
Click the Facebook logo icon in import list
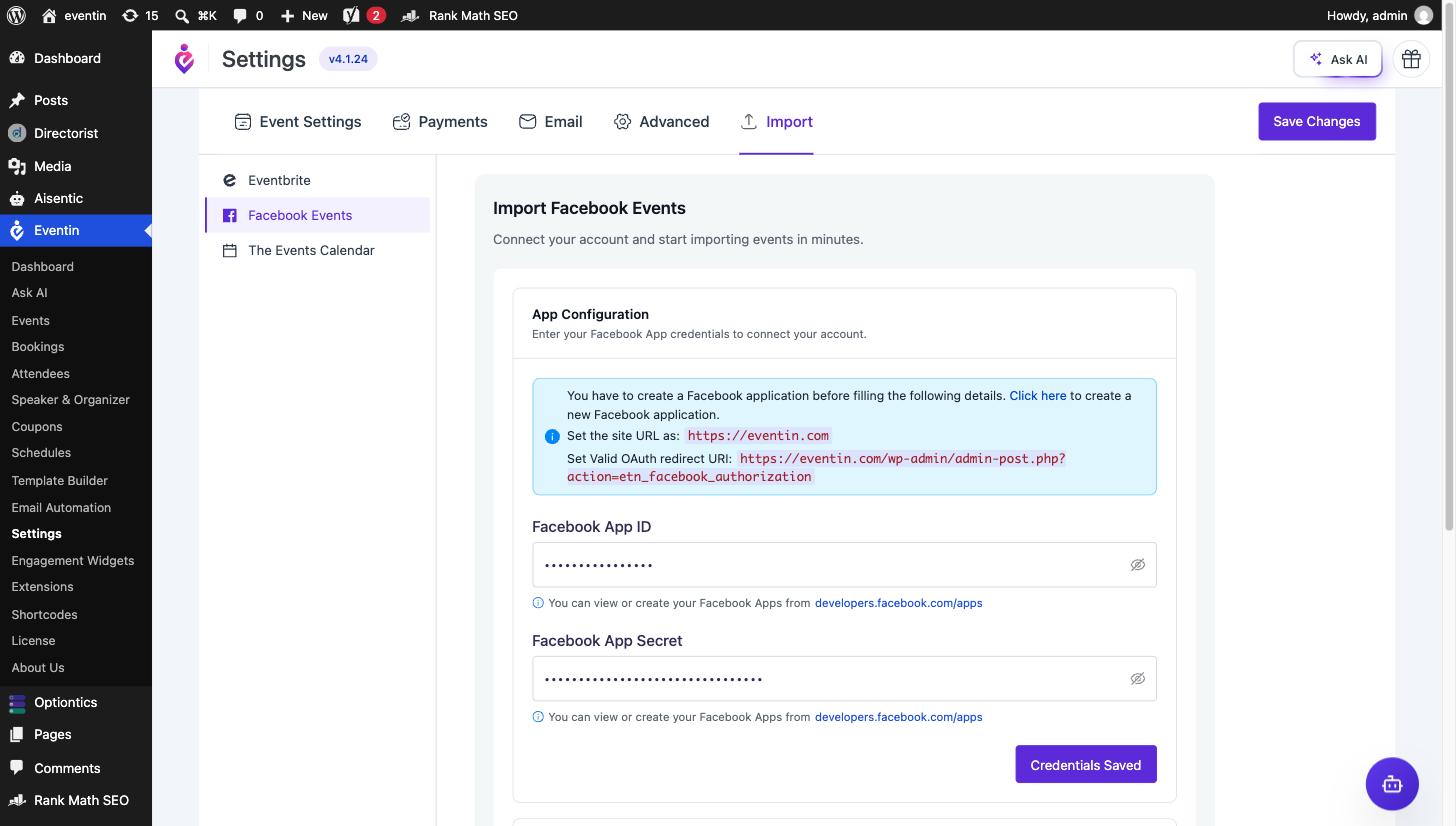(x=229, y=215)
